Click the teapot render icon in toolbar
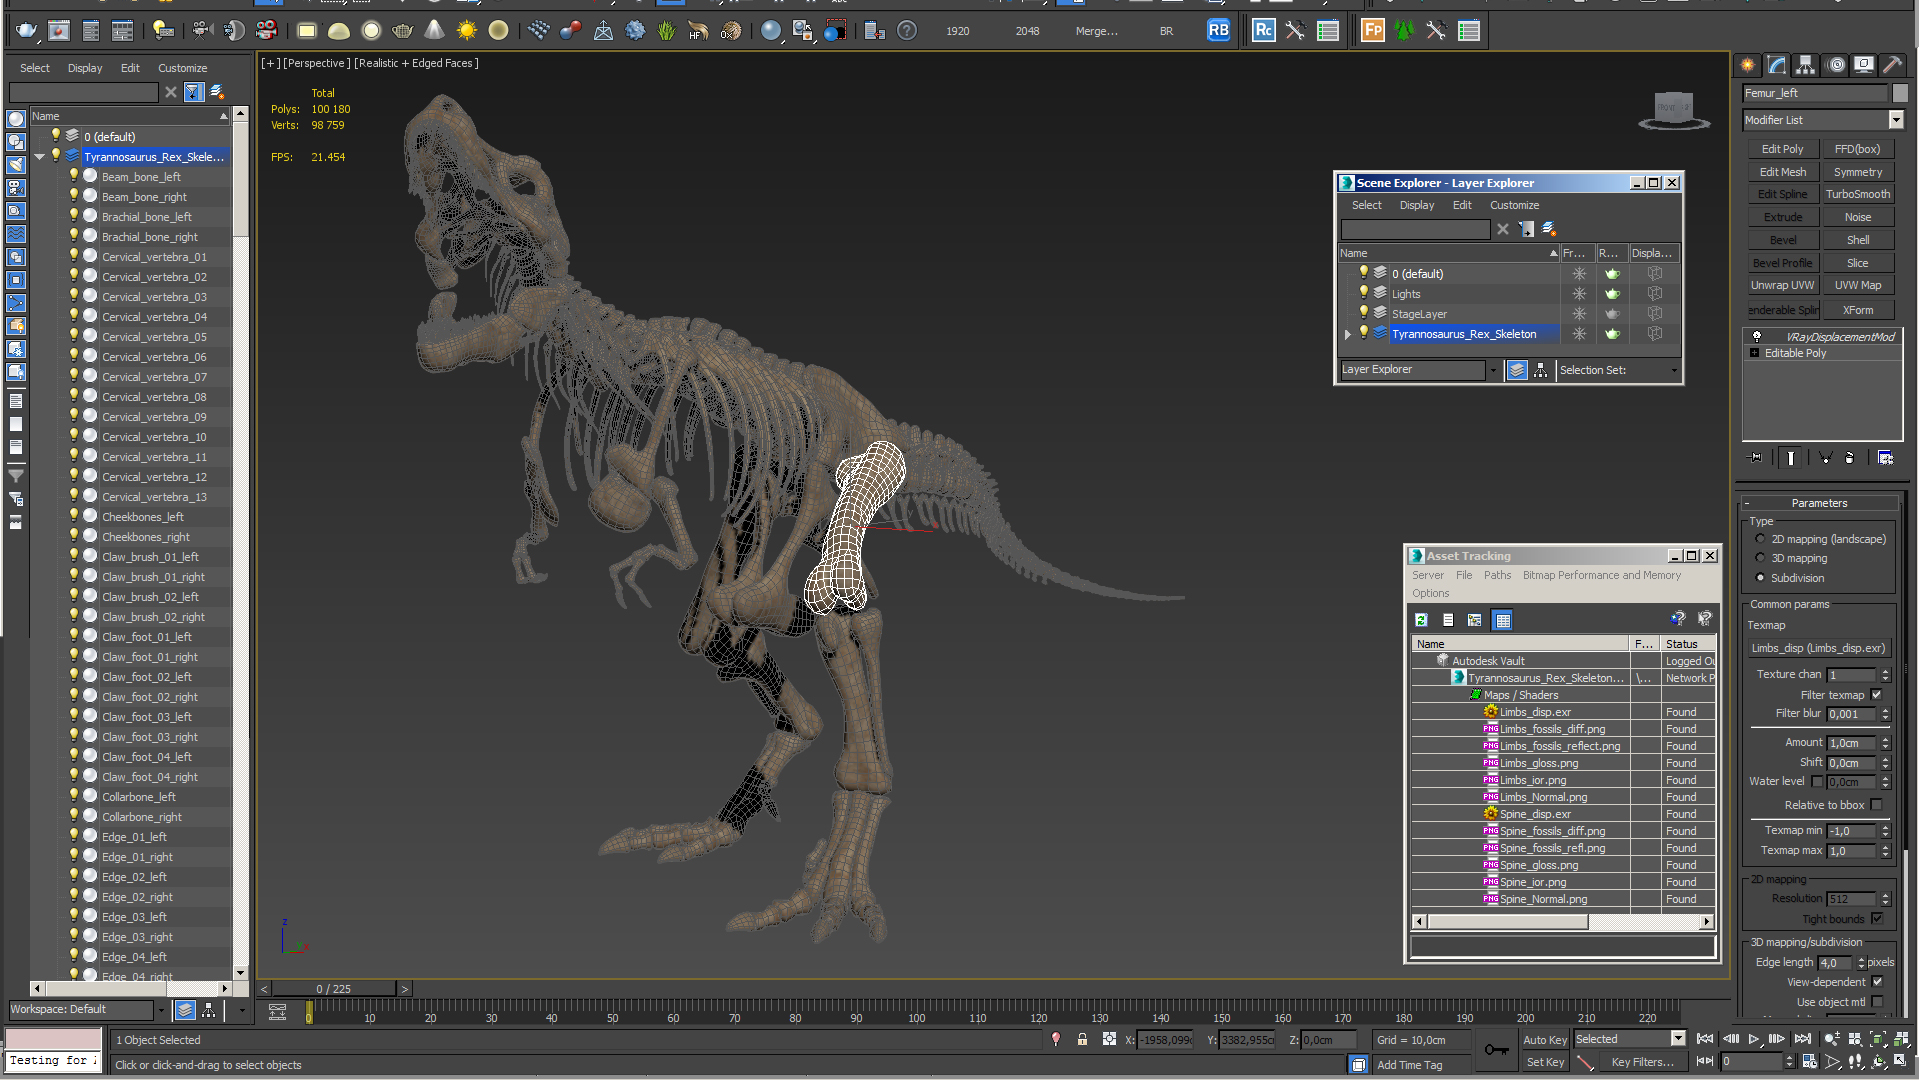This screenshot has width=1920, height=1080. pos(27,31)
